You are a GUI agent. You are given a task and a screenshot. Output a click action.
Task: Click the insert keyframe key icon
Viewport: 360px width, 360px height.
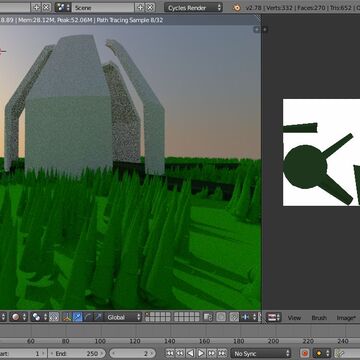pyautogui.click(x=339, y=353)
